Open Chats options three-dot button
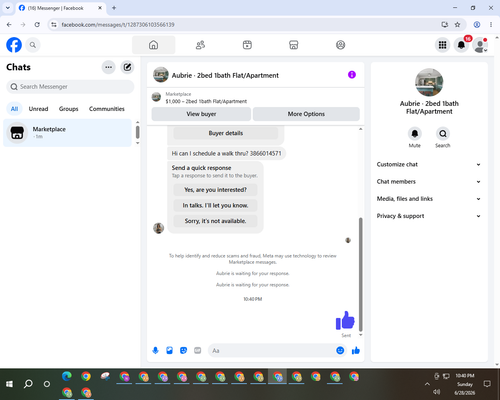 pos(108,67)
